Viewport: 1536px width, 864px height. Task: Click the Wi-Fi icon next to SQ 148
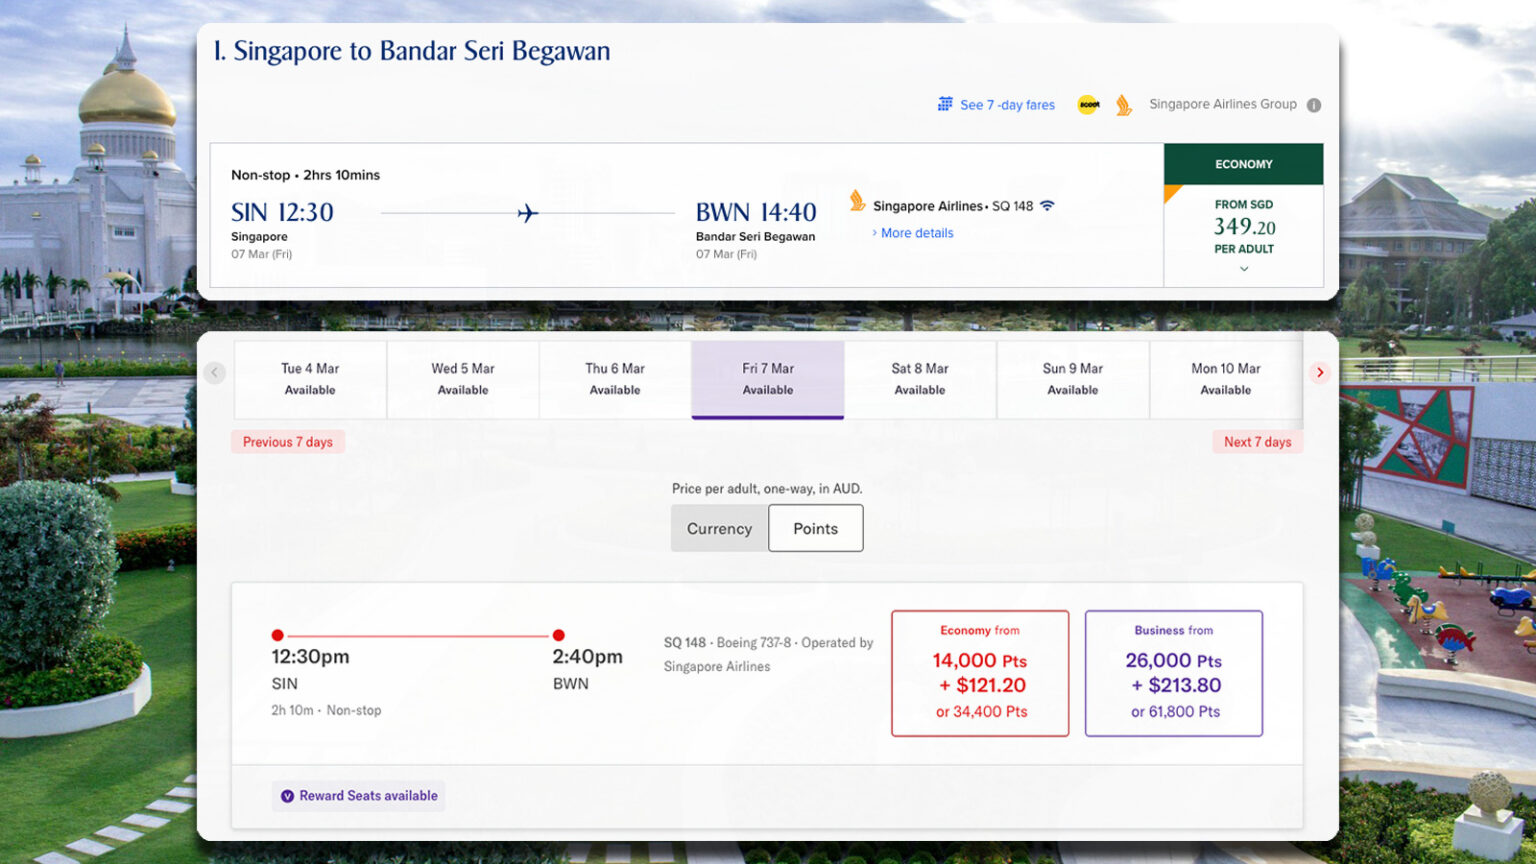tap(1047, 206)
